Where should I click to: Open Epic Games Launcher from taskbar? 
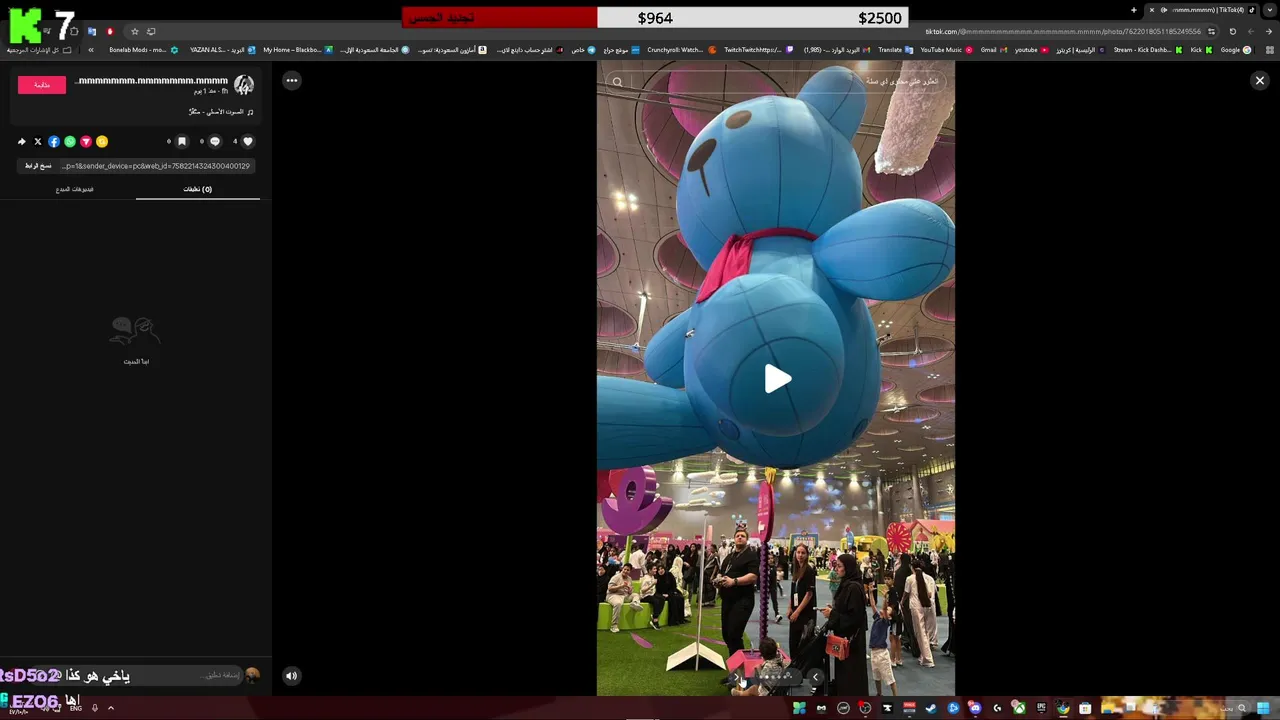tap(1041, 708)
